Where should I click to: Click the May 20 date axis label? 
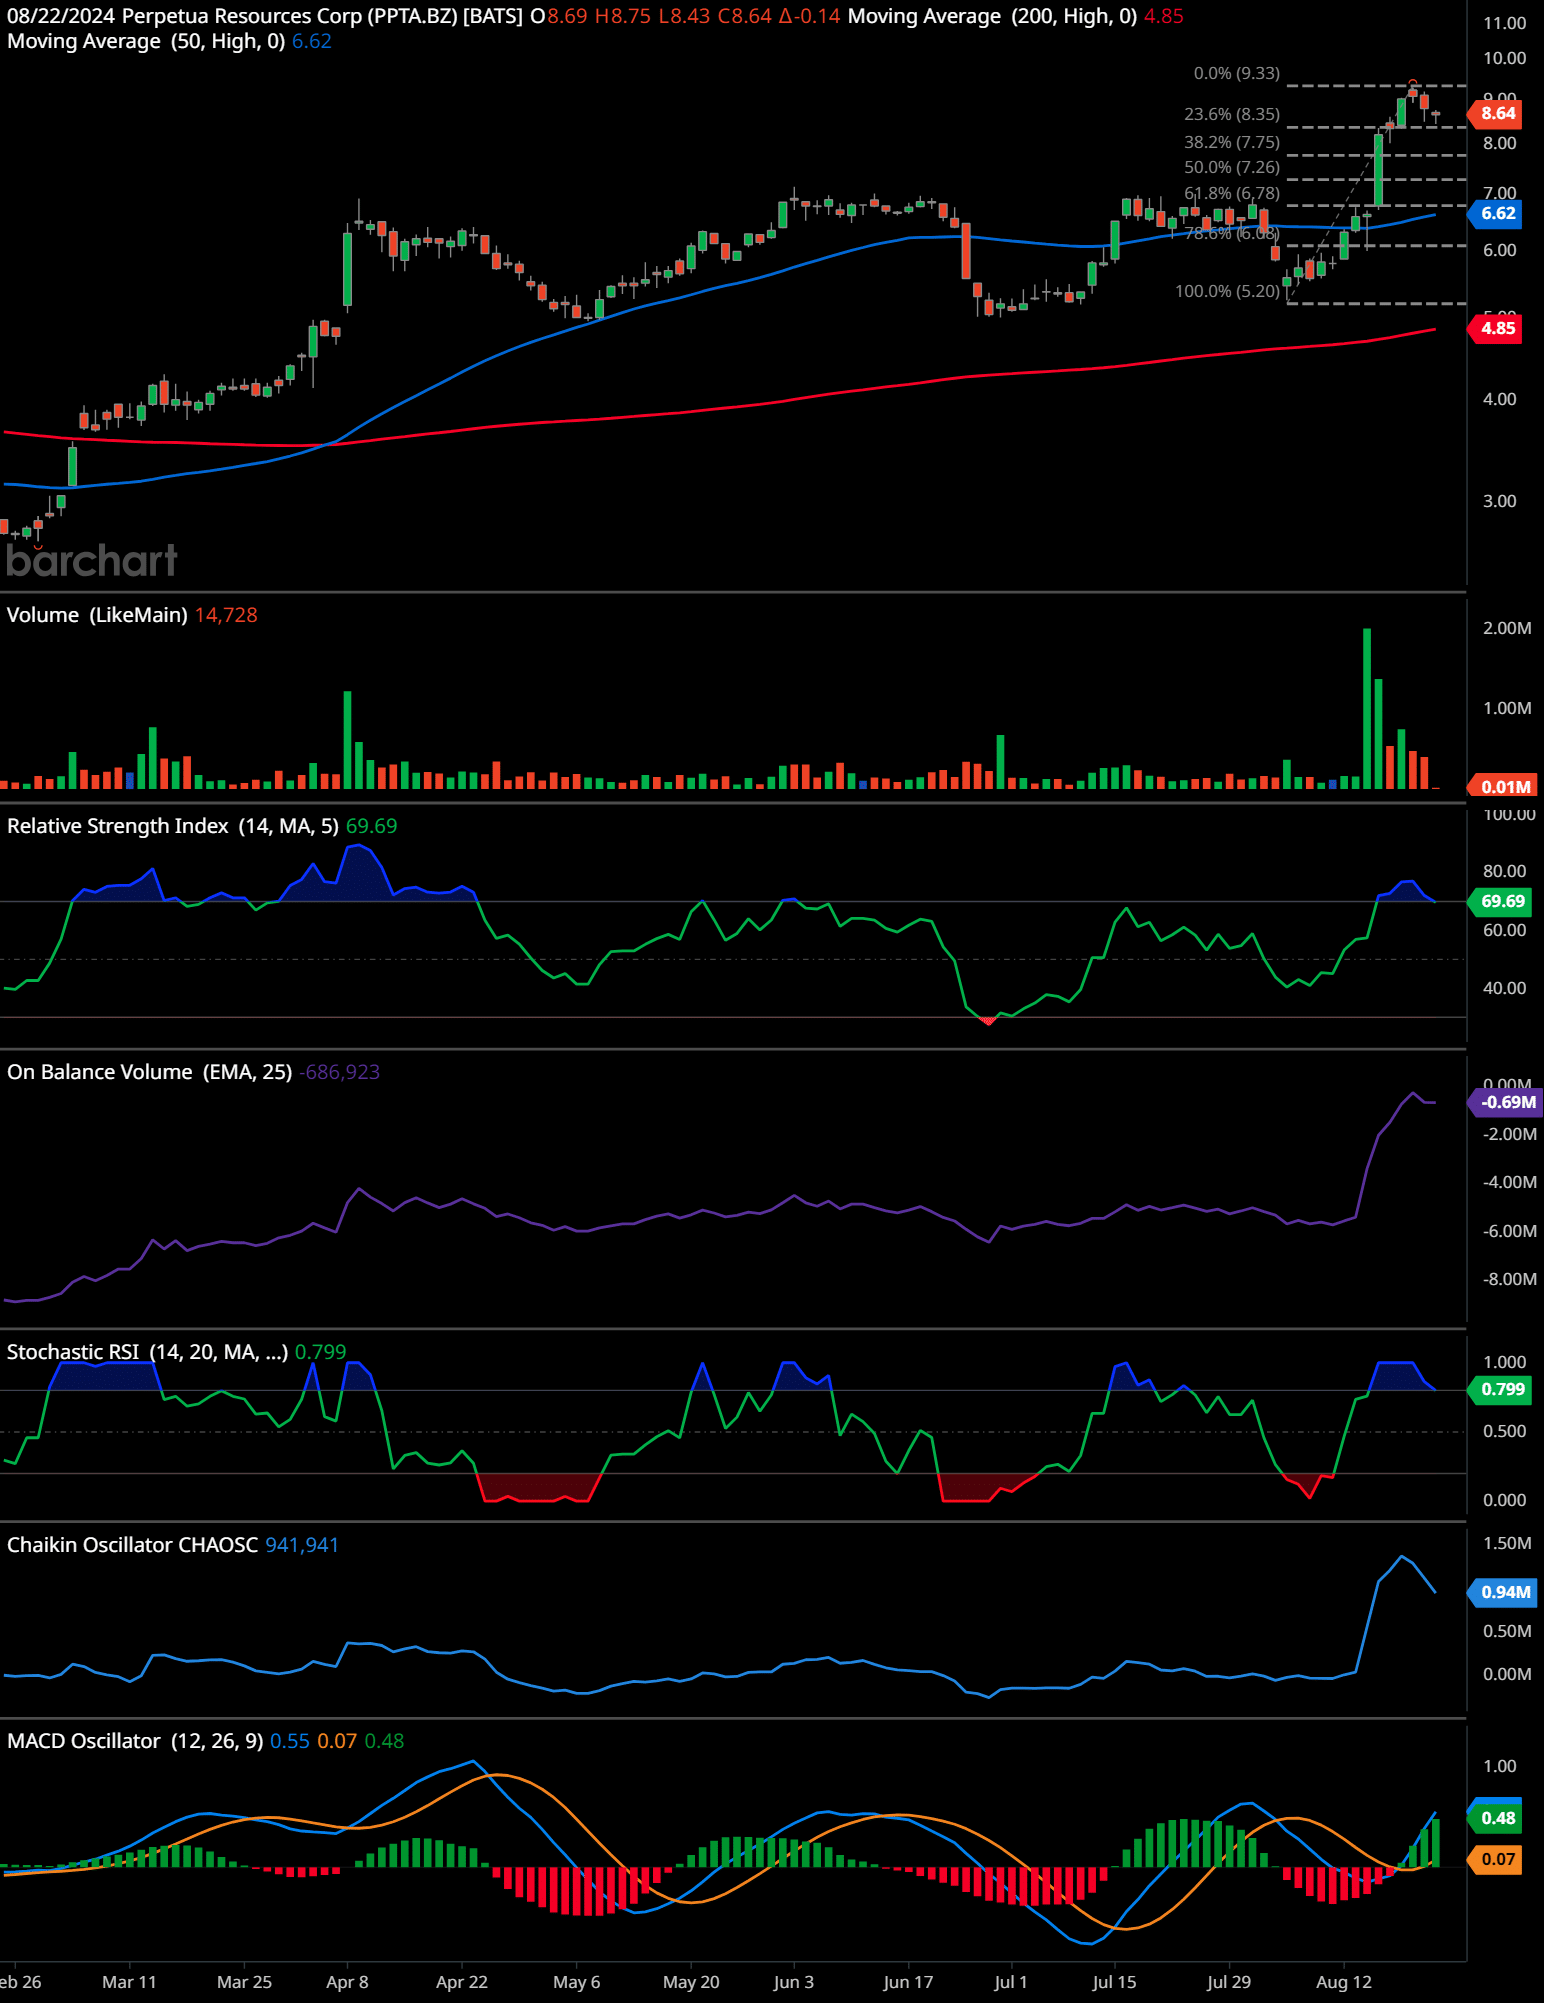(x=691, y=1983)
